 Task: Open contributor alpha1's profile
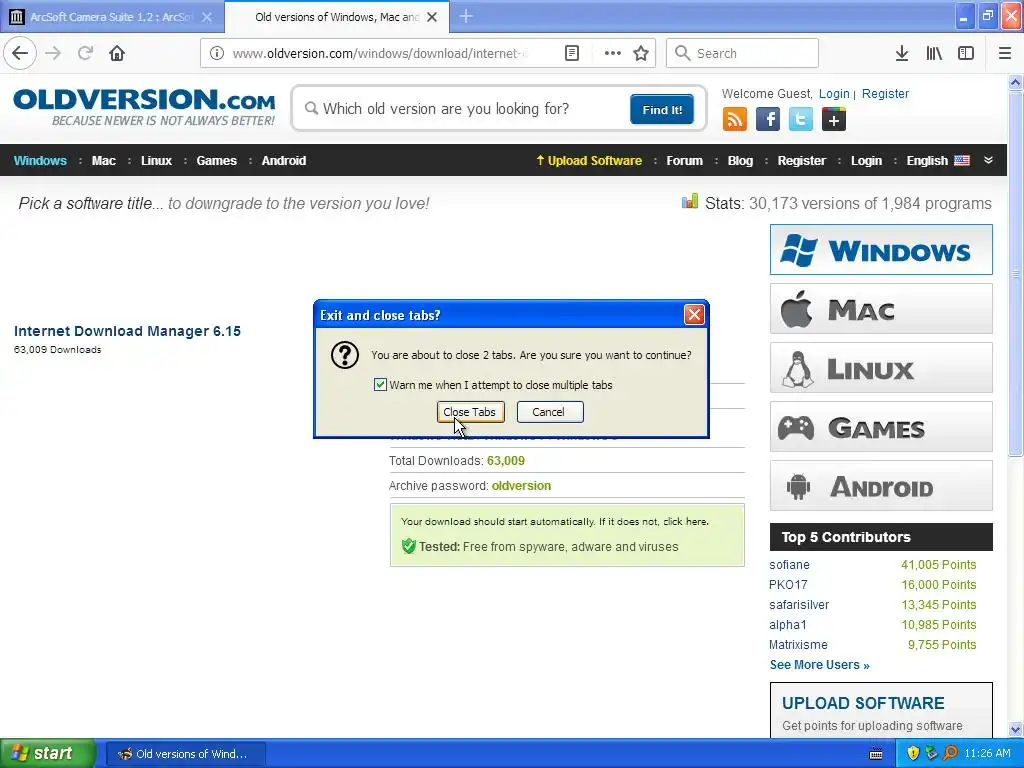pyautogui.click(x=788, y=625)
